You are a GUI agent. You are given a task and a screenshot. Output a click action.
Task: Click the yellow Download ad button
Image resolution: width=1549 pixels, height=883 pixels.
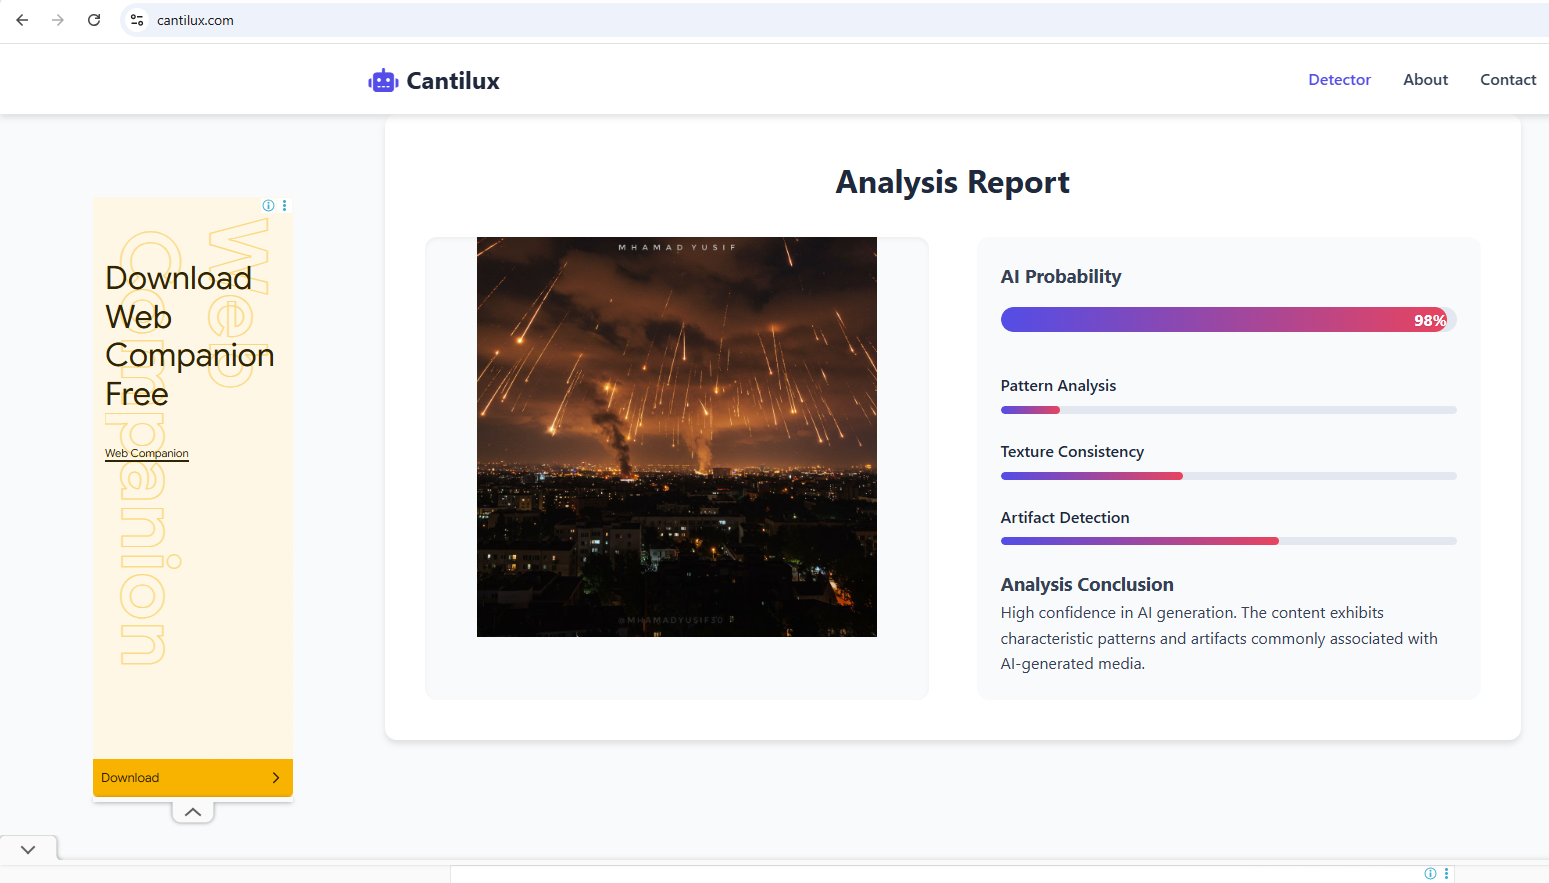pyautogui.click(x=180, y=778)
